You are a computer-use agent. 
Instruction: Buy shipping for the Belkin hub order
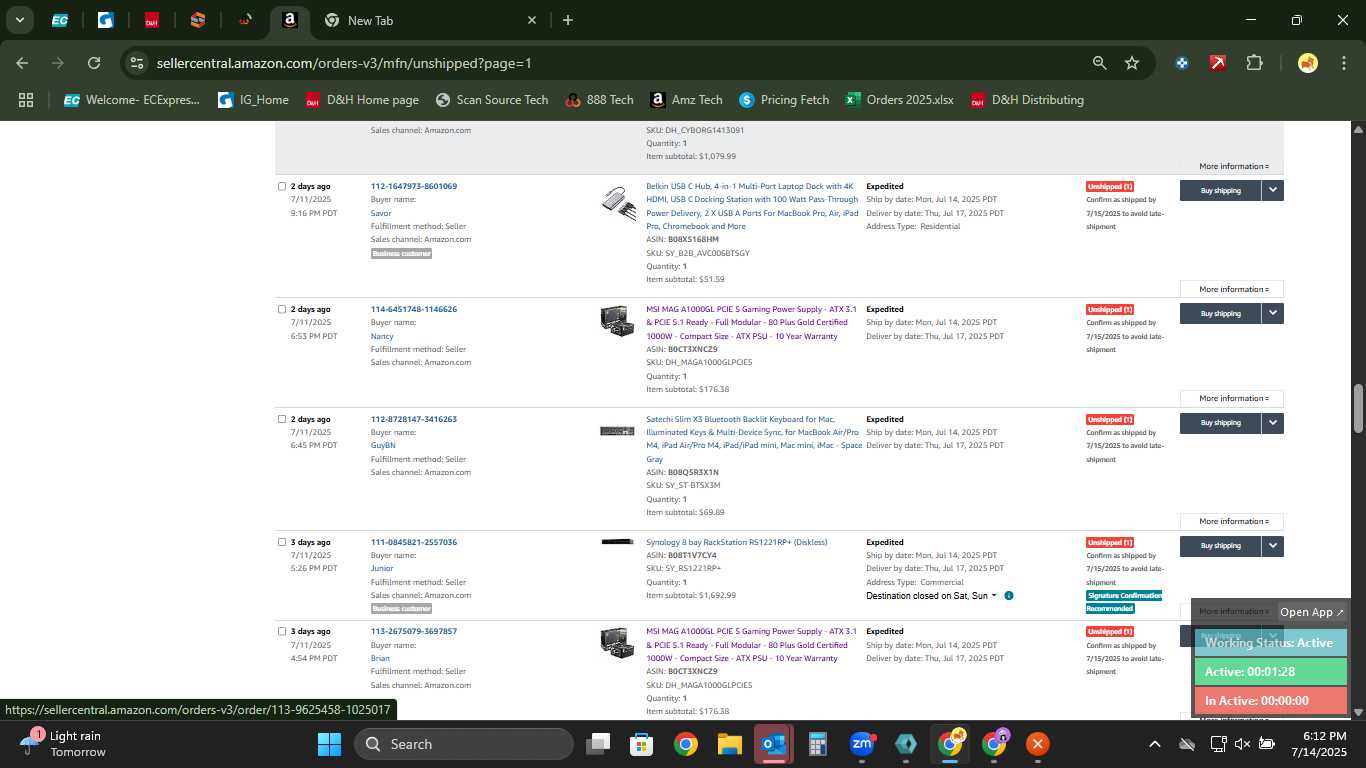pyautogui.click(x=1220, y=190)
